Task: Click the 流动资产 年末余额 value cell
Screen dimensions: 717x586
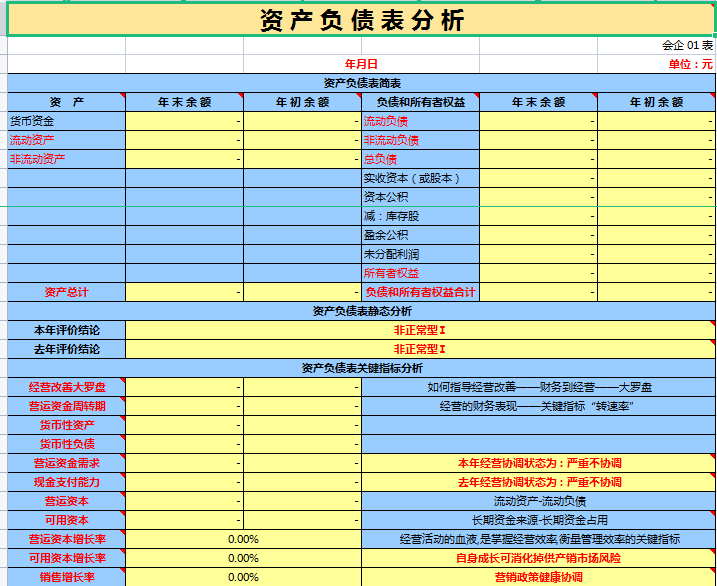Action: click(184, 140)
